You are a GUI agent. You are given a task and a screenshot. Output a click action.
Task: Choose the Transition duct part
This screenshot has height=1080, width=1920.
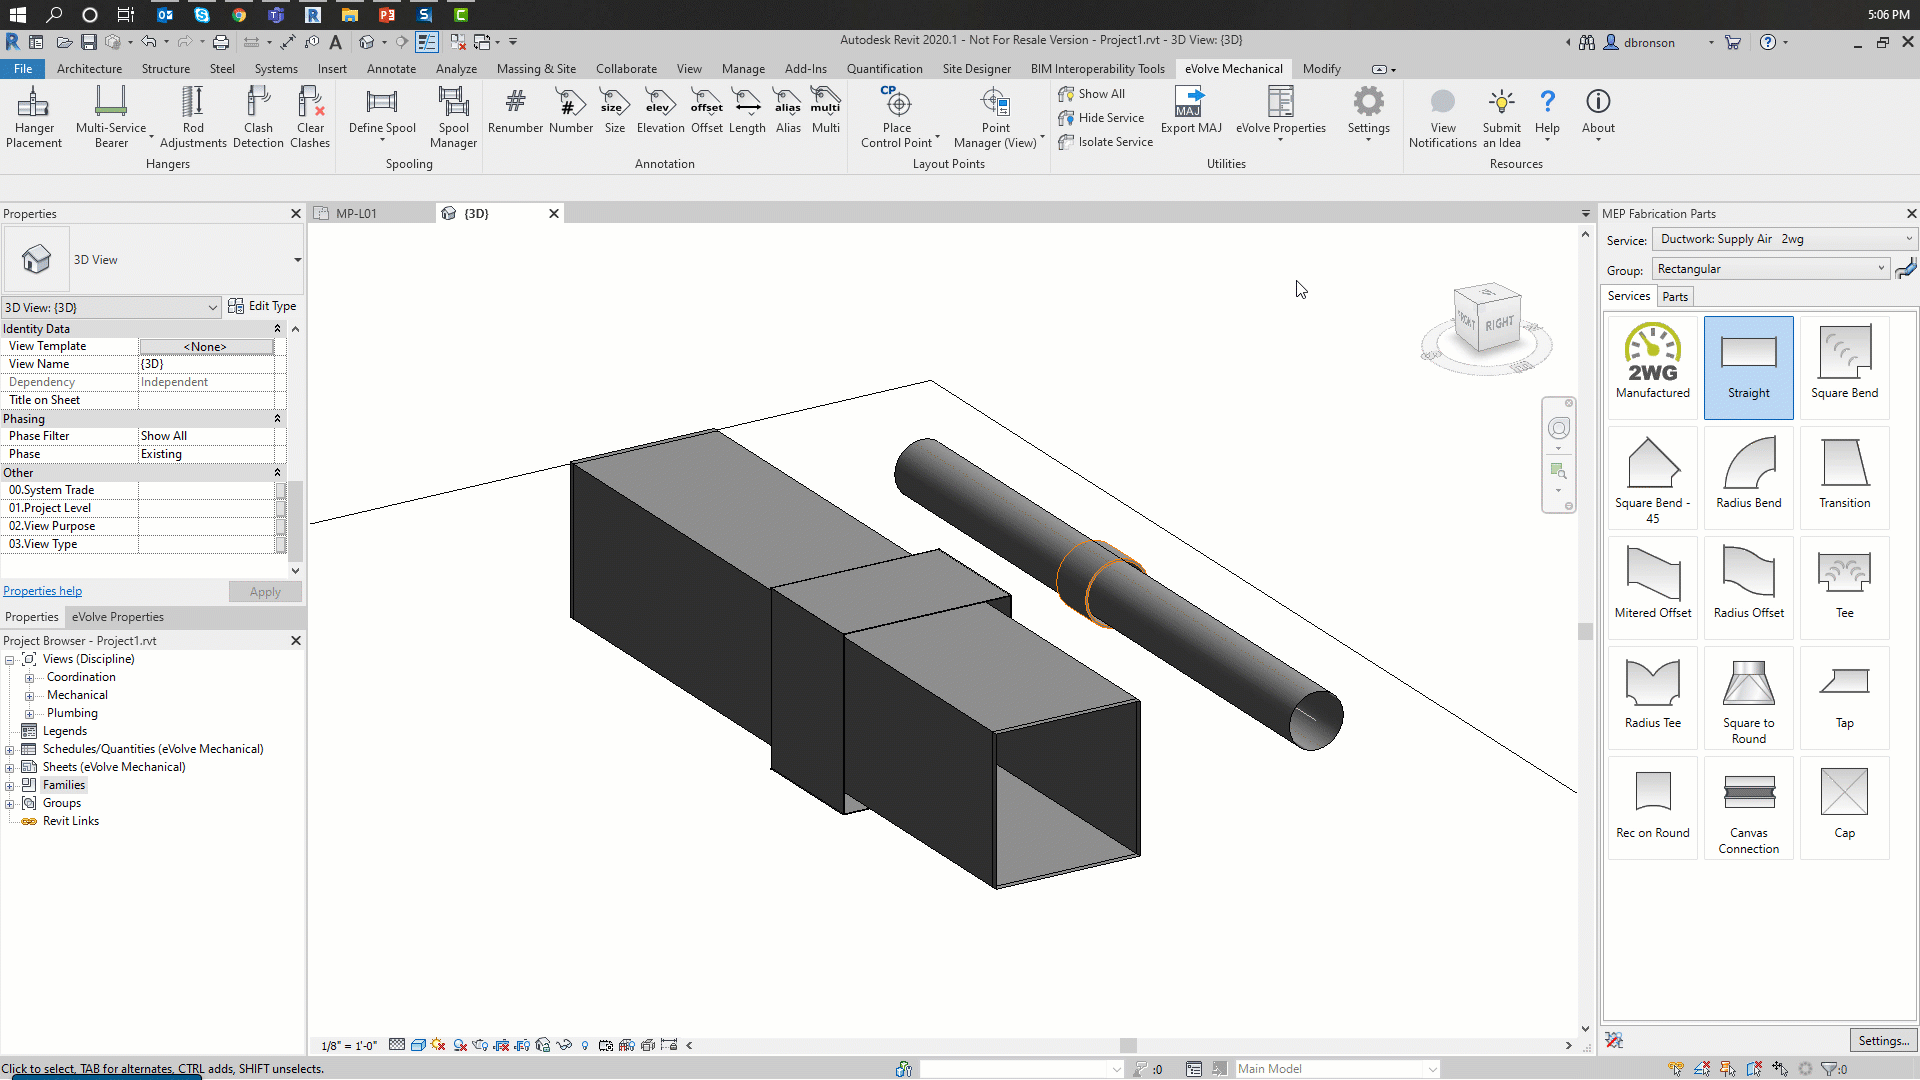pos(1844,476)
